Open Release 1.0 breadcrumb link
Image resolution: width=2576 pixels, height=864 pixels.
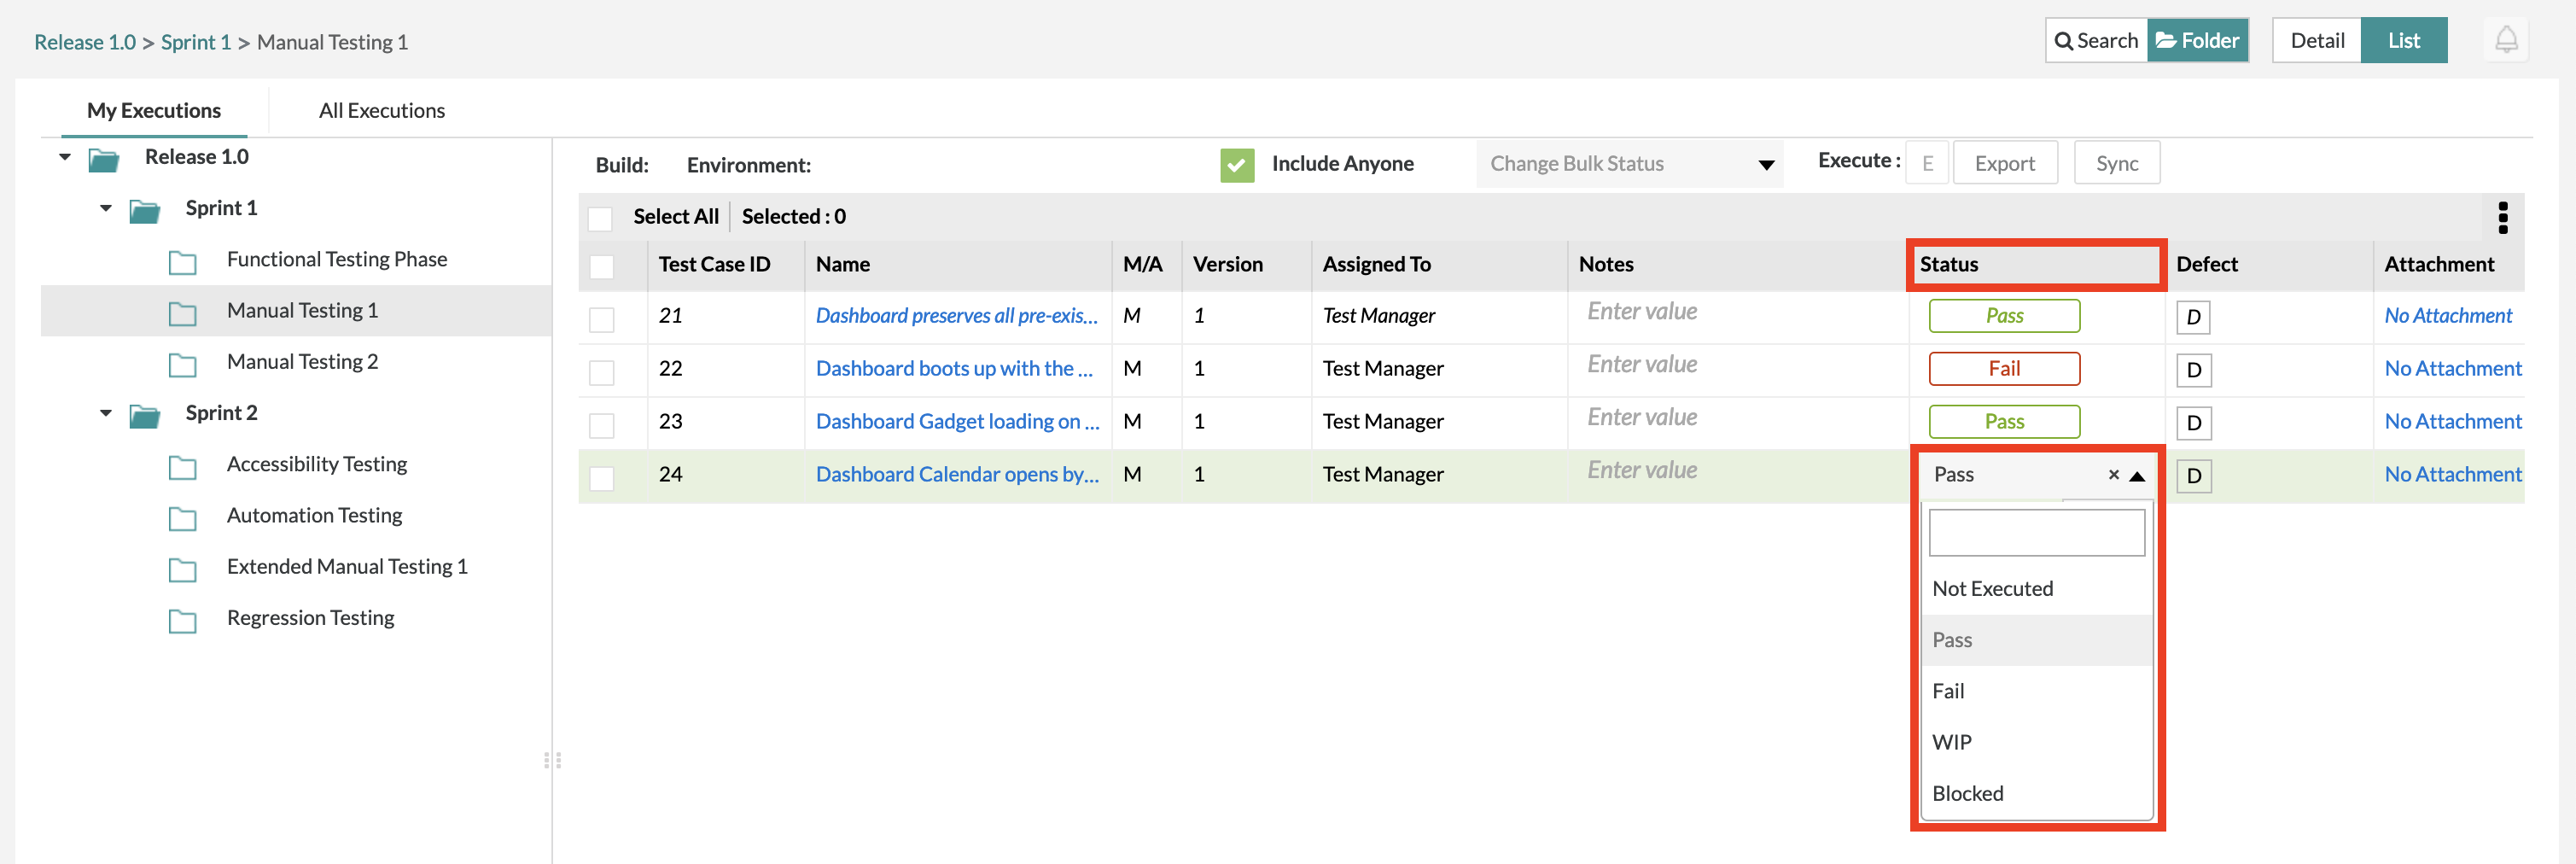tap(85, 42)
